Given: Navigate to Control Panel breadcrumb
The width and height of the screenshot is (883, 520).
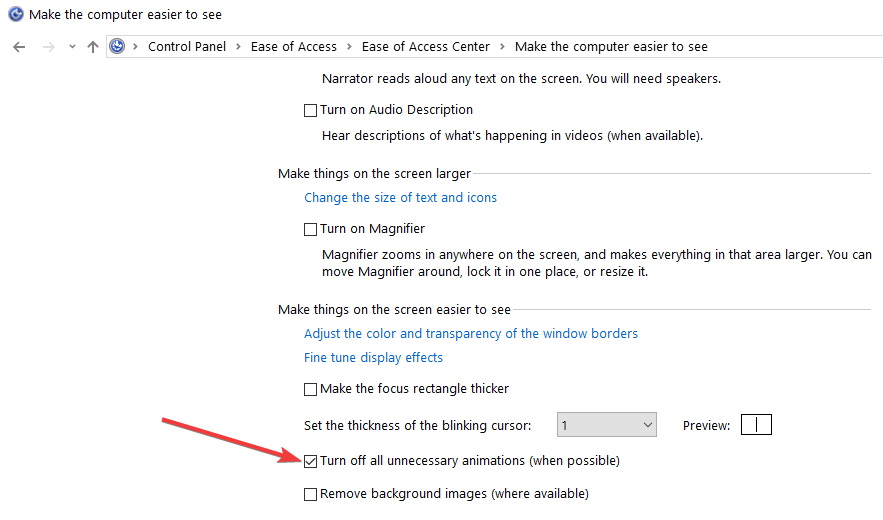Looking at the screenshot, I should point(187,47).
